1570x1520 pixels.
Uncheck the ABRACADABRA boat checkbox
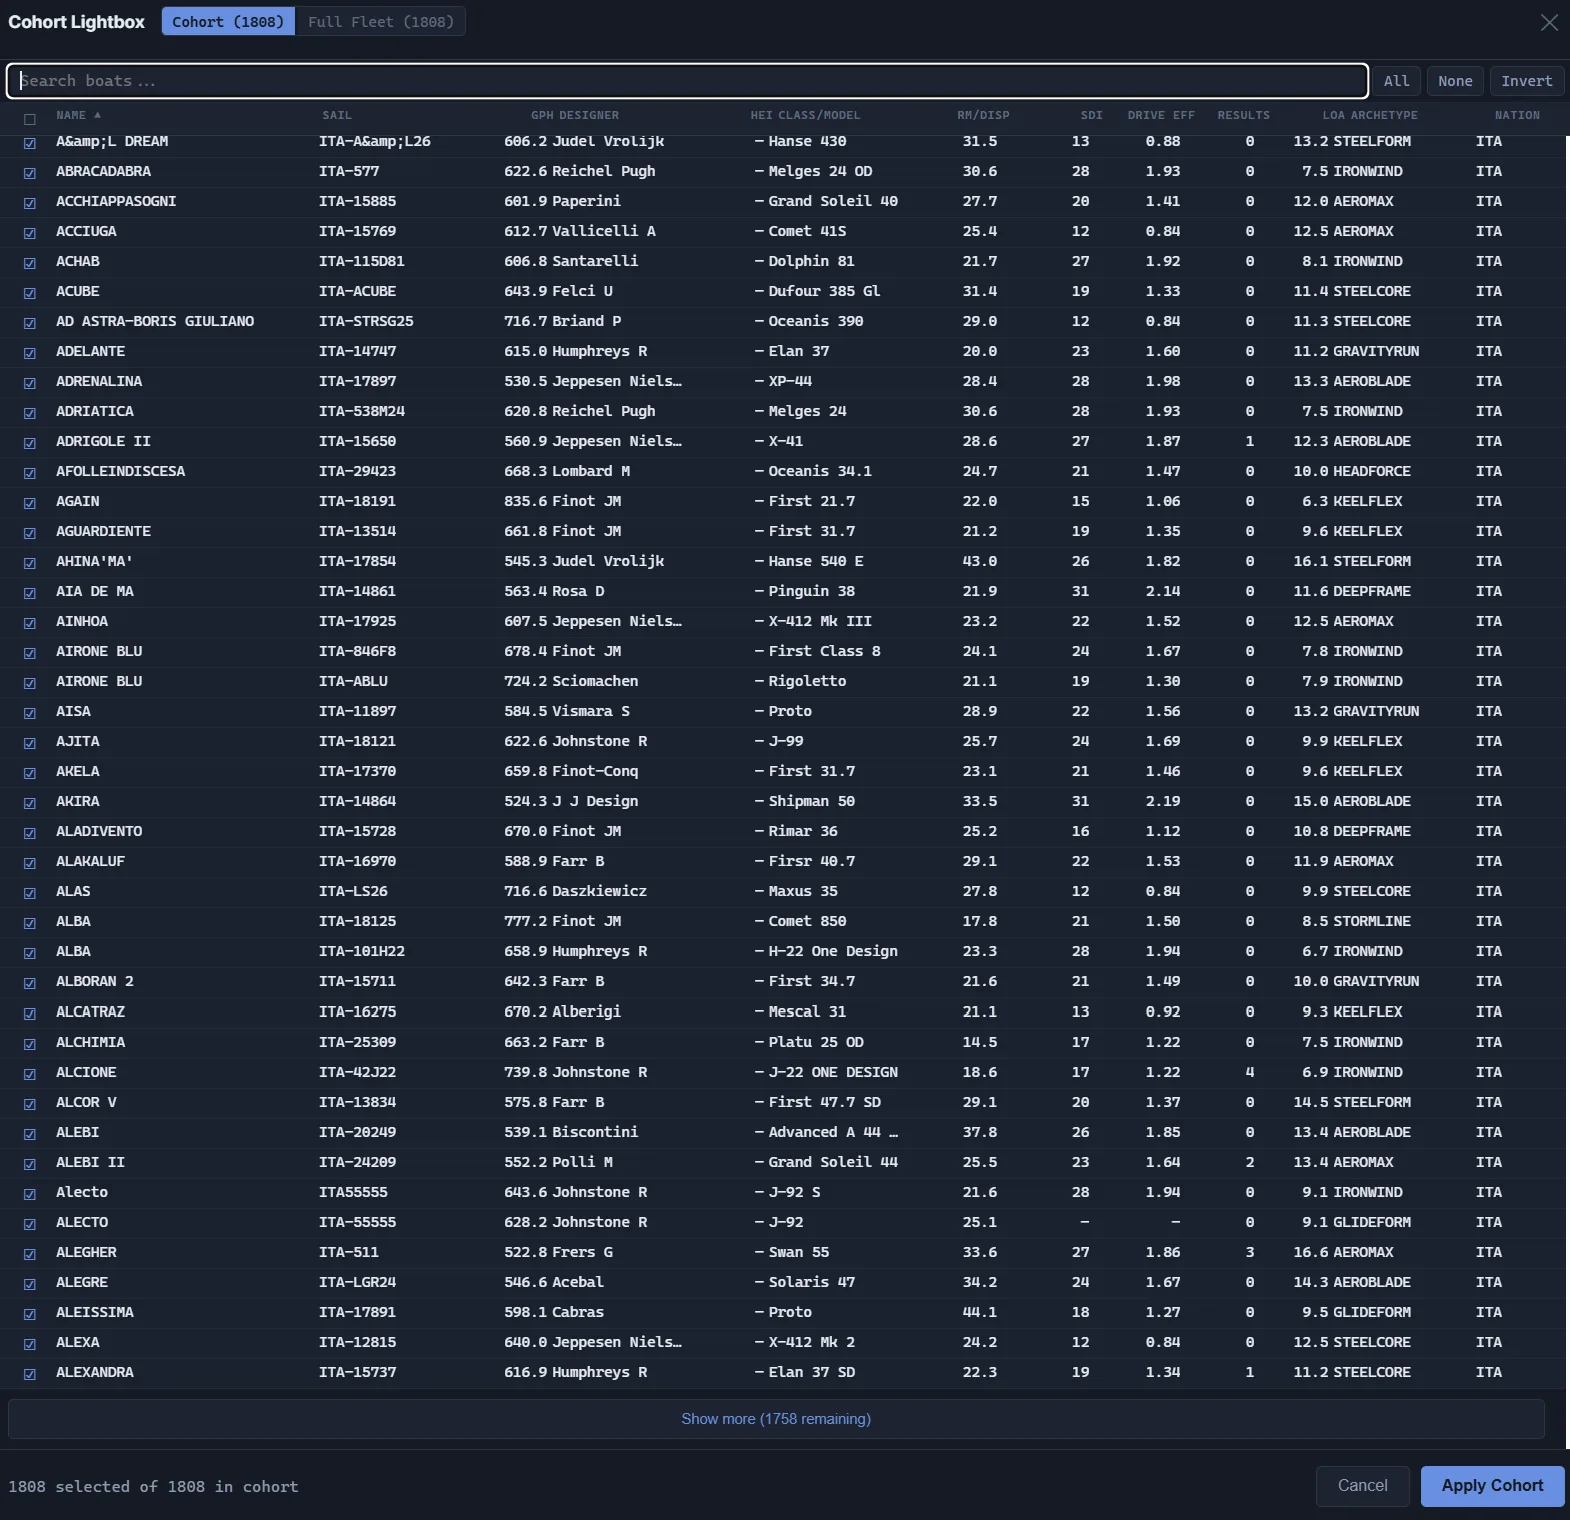coord(30,173)
